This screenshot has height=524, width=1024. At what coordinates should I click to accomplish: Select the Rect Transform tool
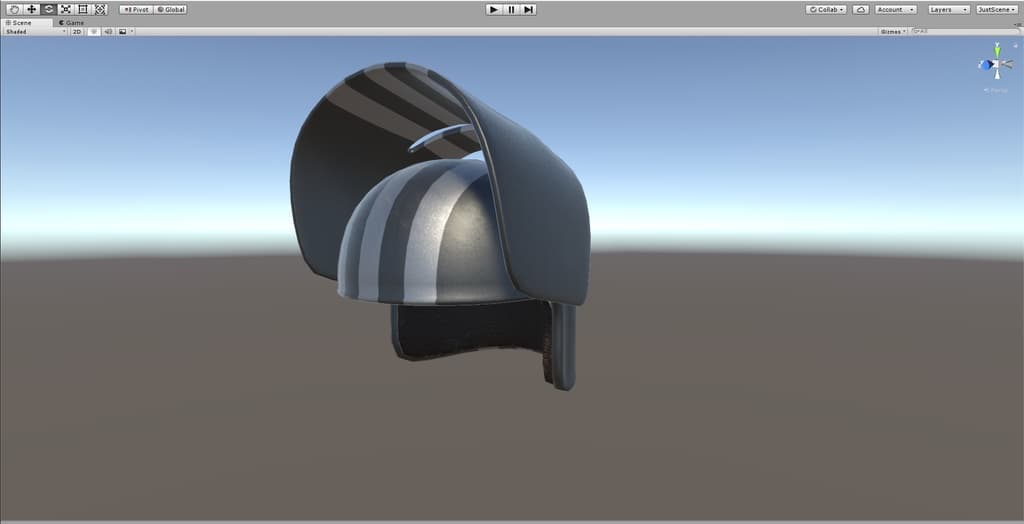pyautogui.click(x=82, y=9)
